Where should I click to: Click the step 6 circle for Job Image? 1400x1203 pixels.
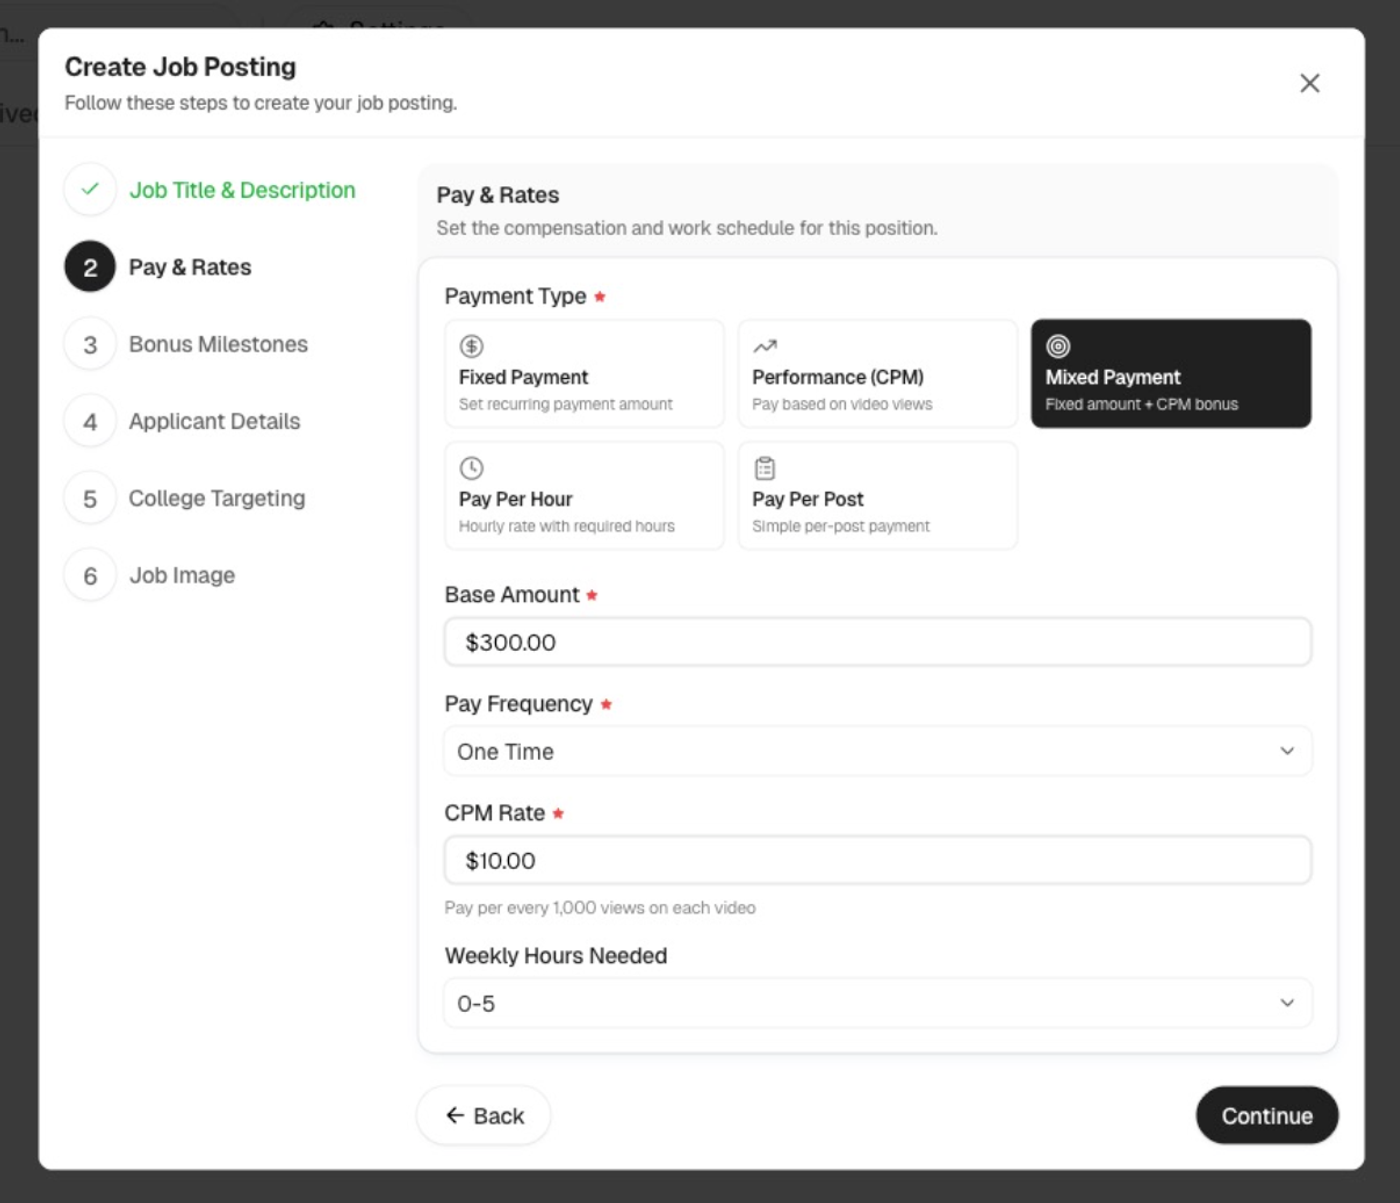tap(89, 575)
